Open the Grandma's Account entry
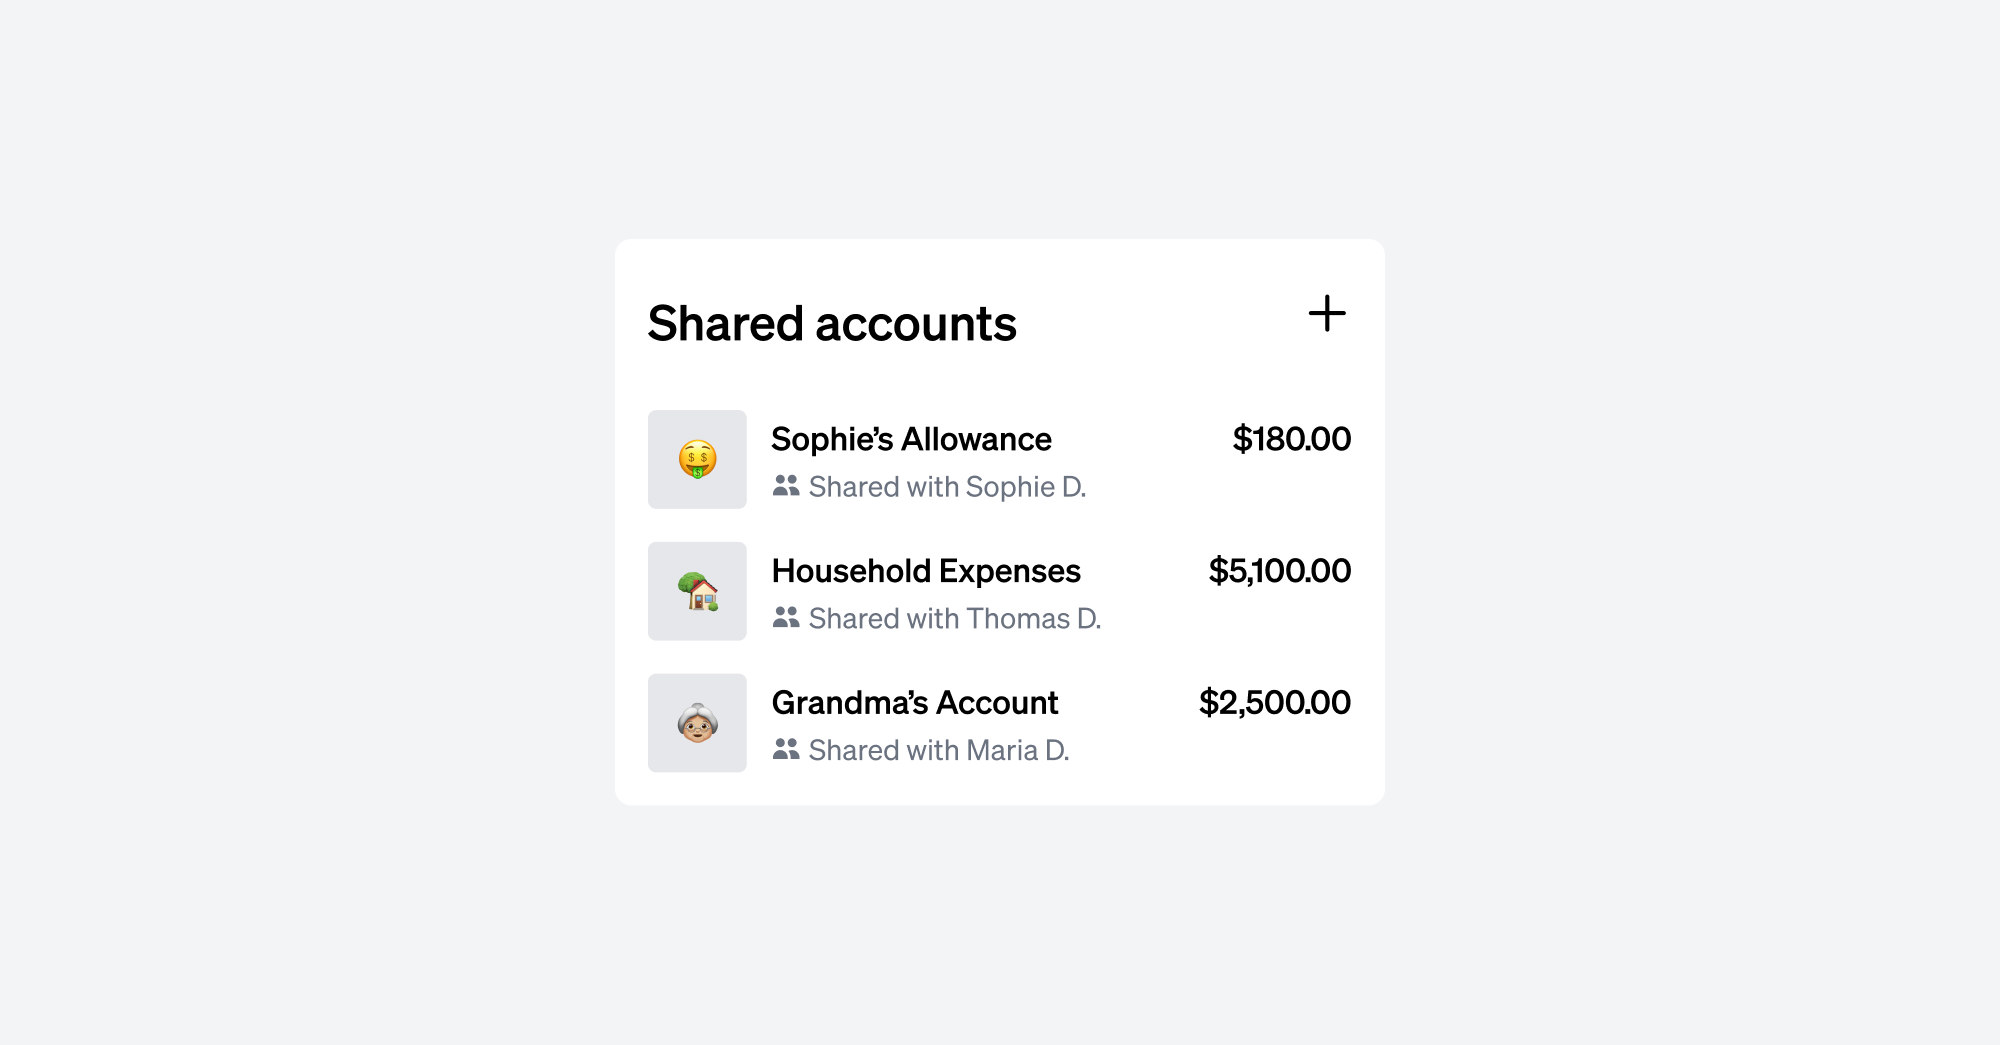Viewport: 2000px width, 1045px height. (913, 702)
